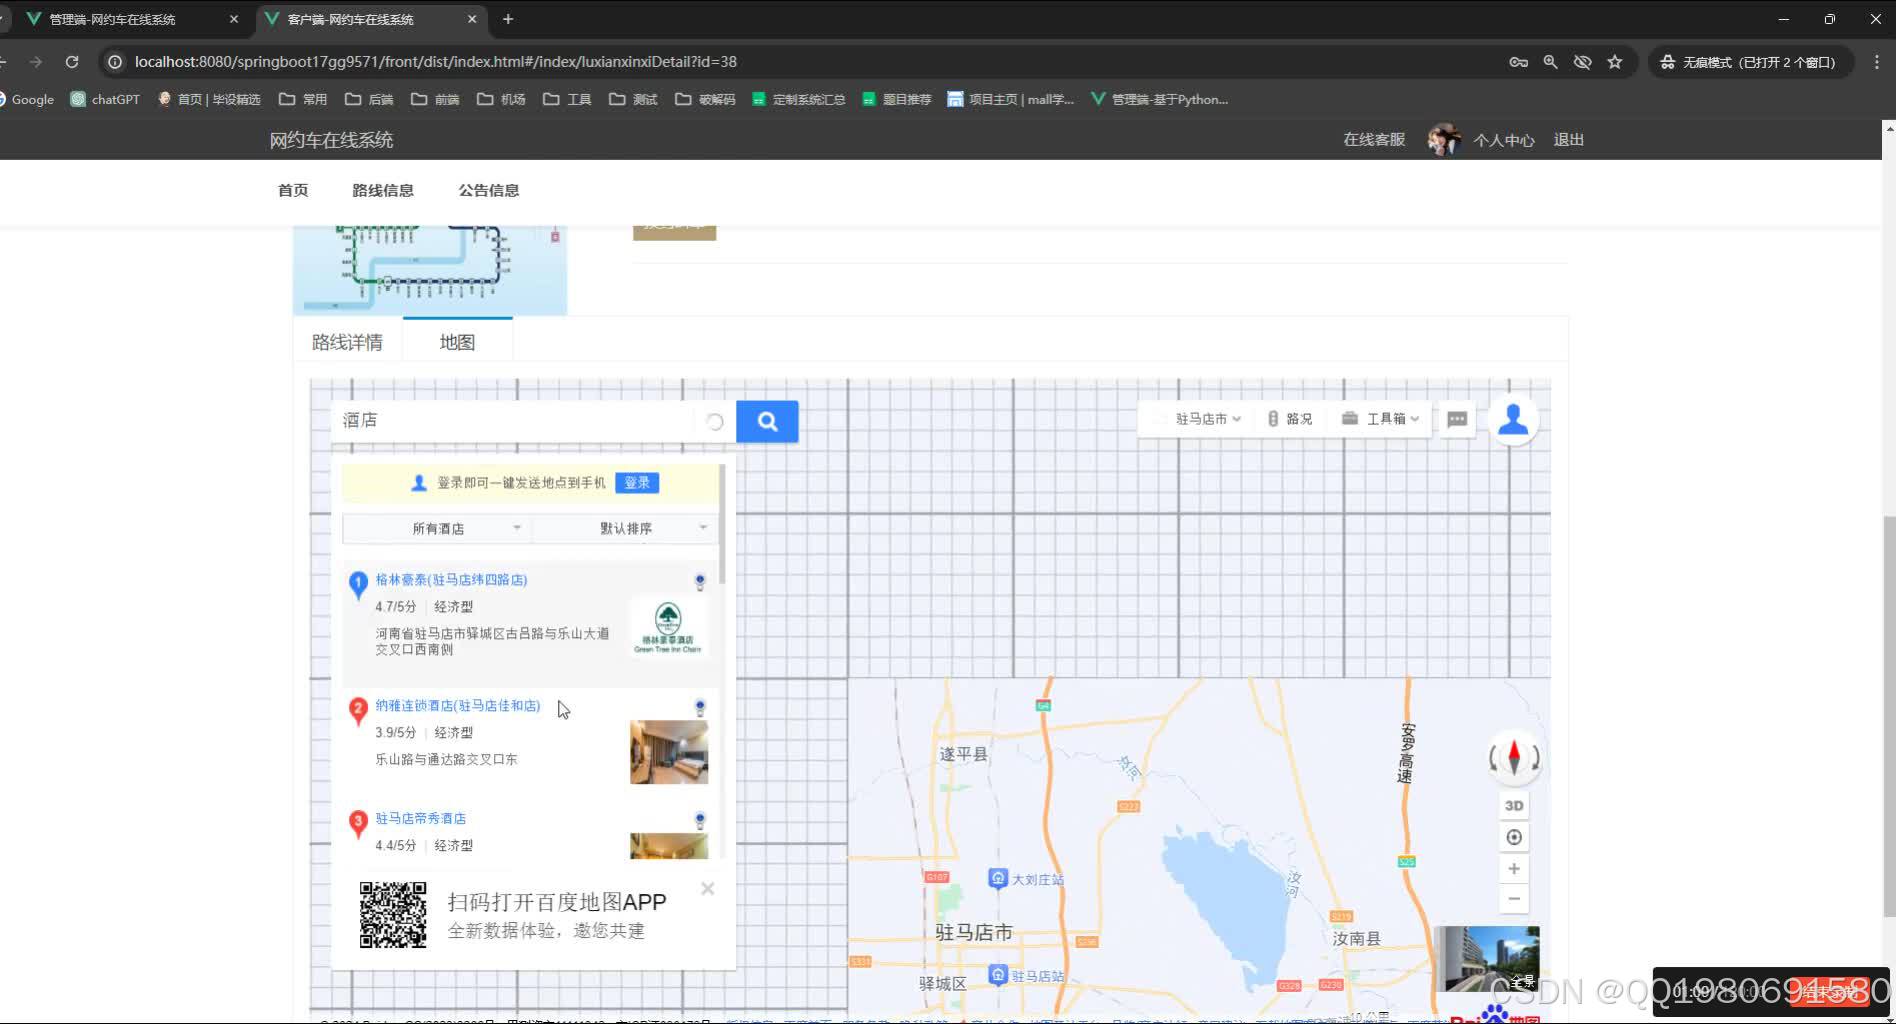This screenshot has height=1024, width=1896.
Task: Zoom in using the map plus icon
Action: click(1513, 868)
